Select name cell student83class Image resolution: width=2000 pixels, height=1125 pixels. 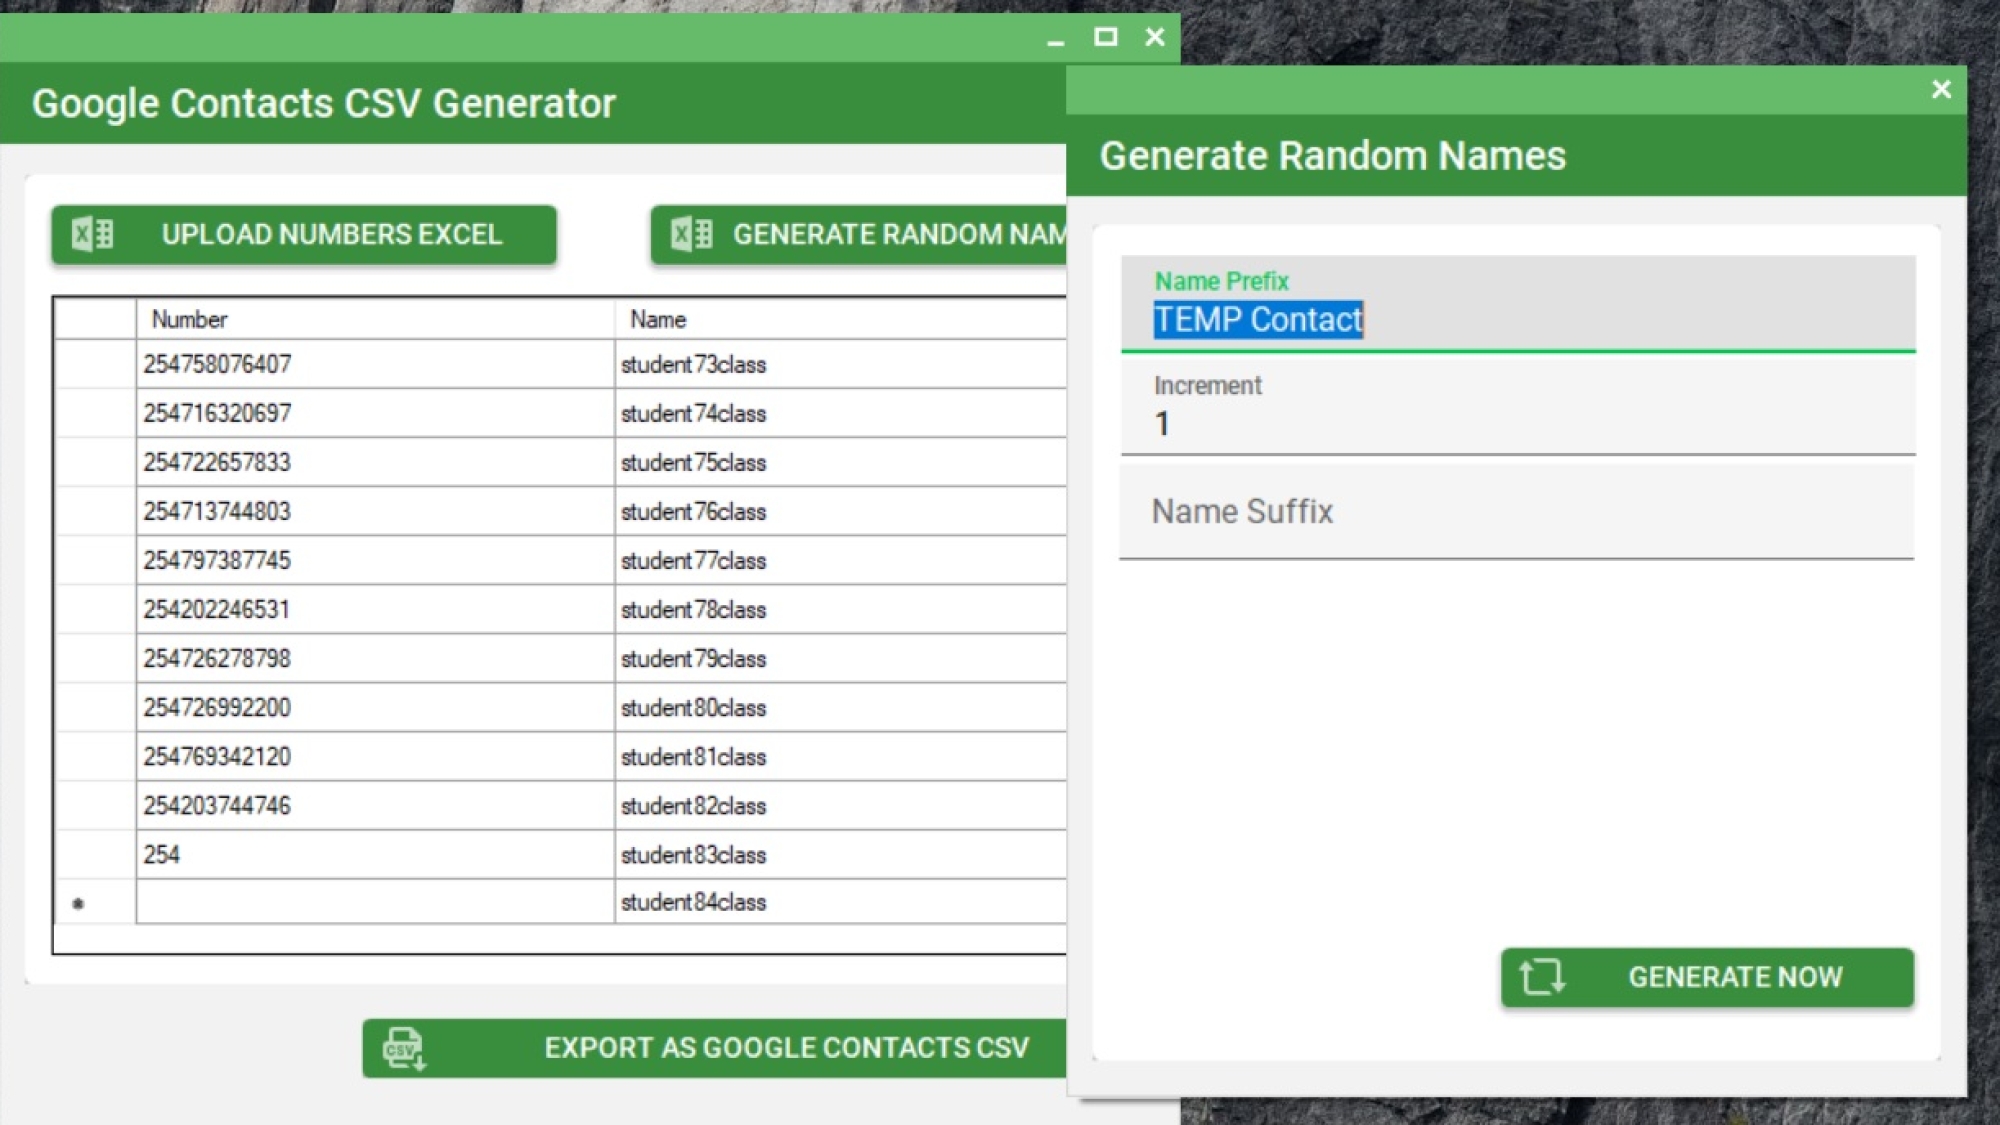point(840,854)
